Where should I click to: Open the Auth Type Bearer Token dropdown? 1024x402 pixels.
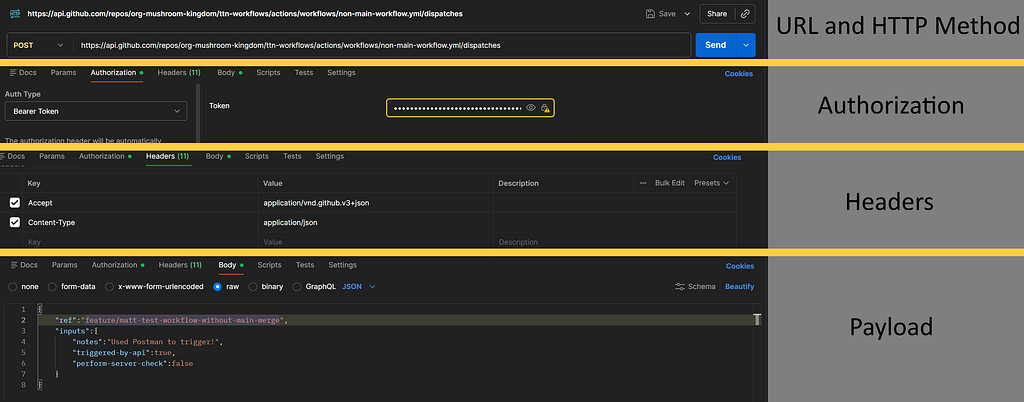coord(96,112)
